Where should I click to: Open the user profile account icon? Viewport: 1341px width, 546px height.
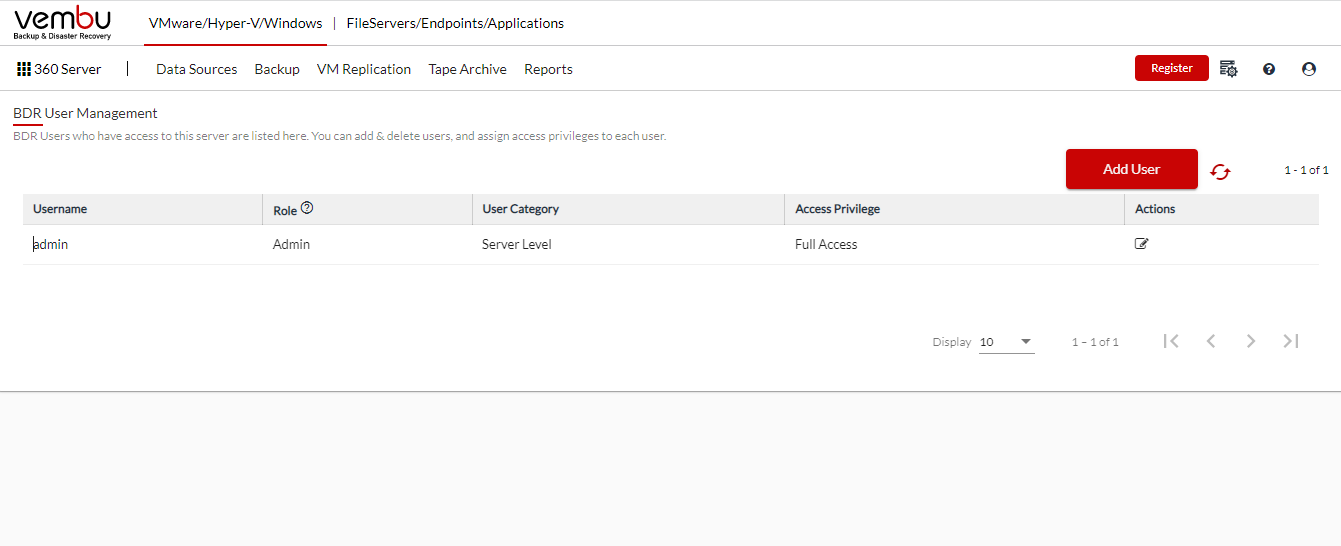[x=1309, y=69]
